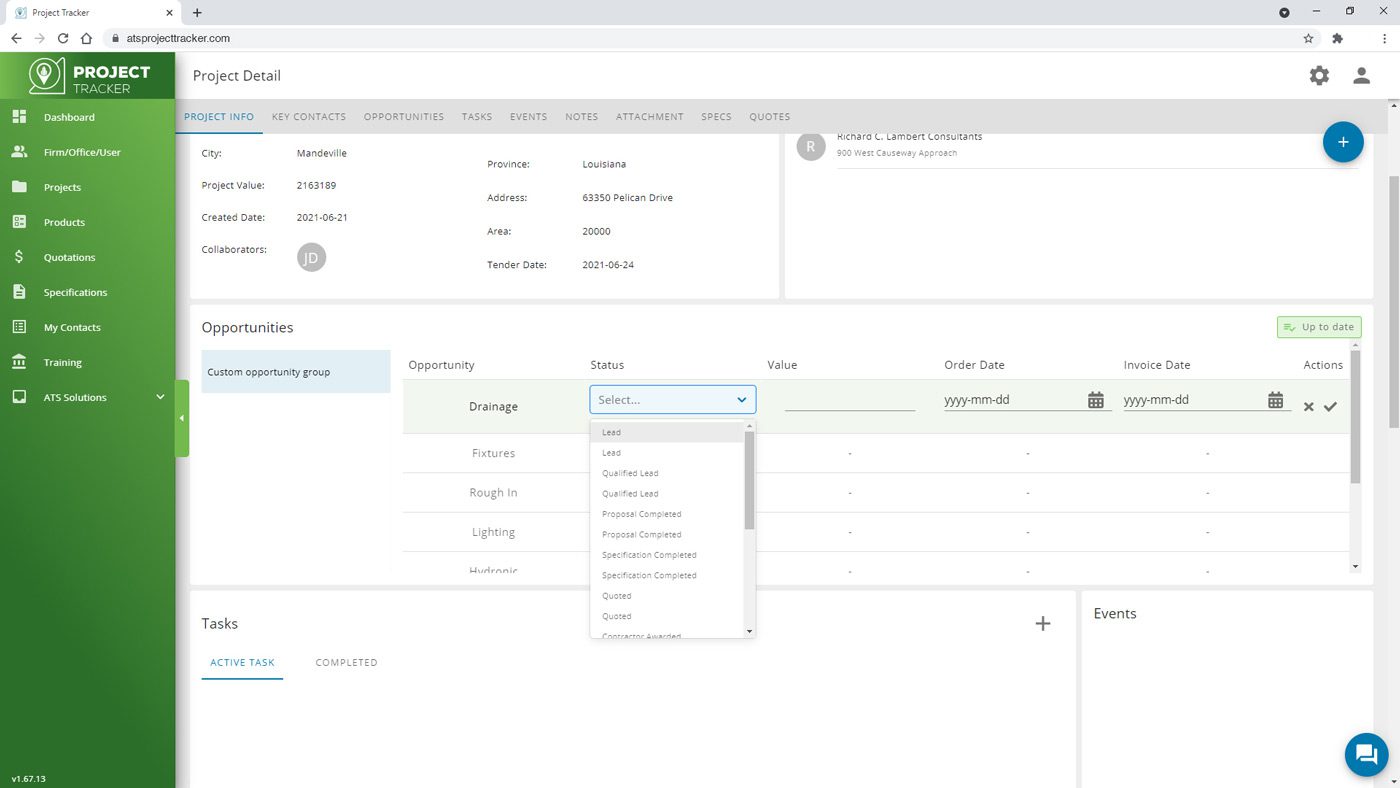Confirm Drainage row edit checkmark
This screenshot has width=1400, height=788.
(x=1330, y=407)
